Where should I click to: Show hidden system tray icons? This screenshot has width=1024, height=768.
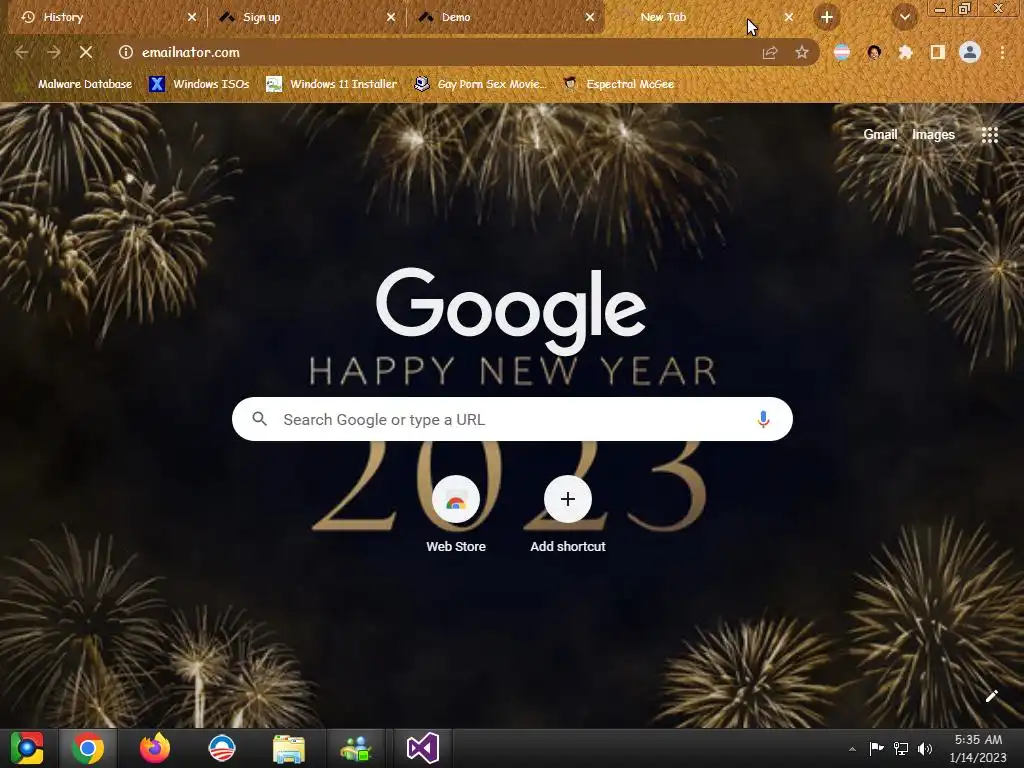click(852, 749)
